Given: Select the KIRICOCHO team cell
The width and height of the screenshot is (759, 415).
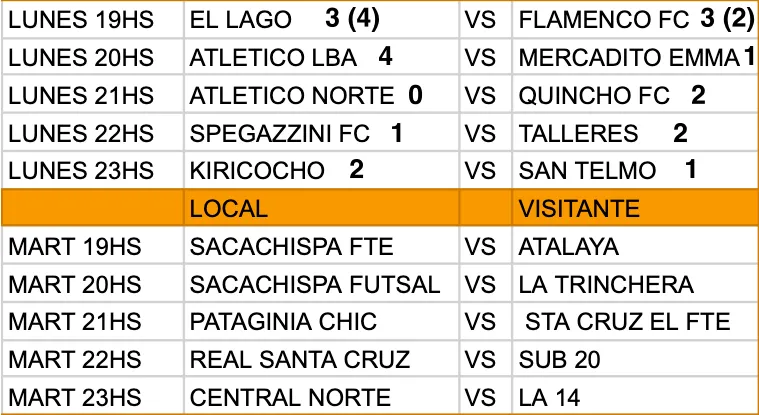Looking at the screenshot, I should point(320,171).
